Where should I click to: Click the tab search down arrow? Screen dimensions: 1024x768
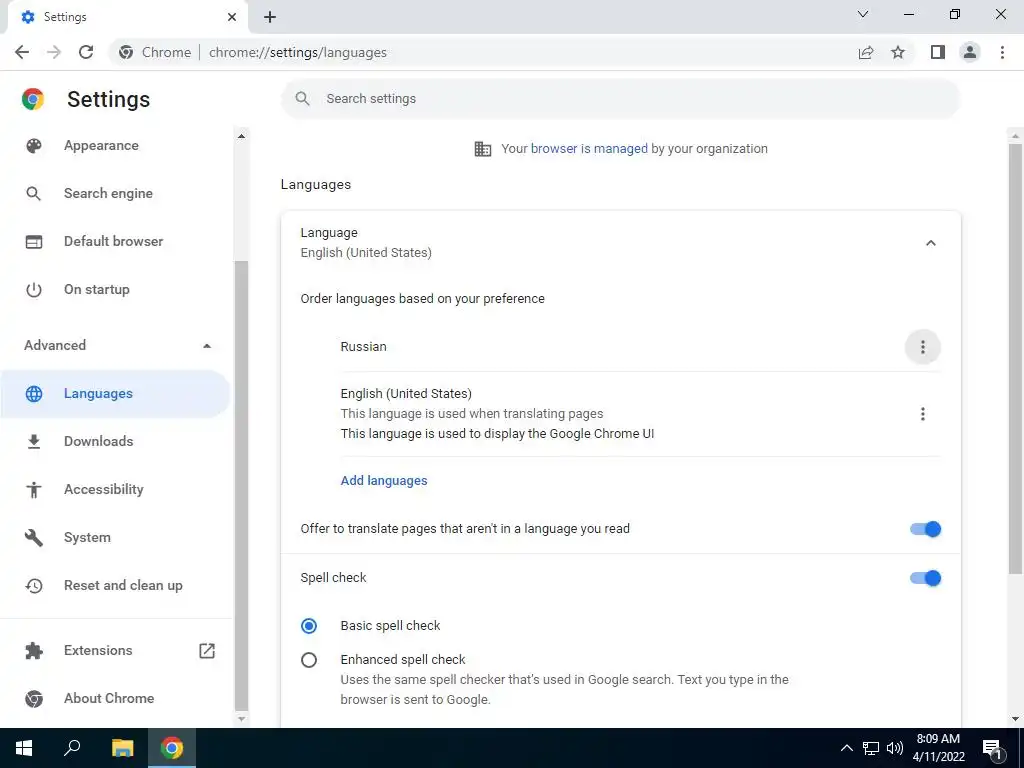coord(863,14)
